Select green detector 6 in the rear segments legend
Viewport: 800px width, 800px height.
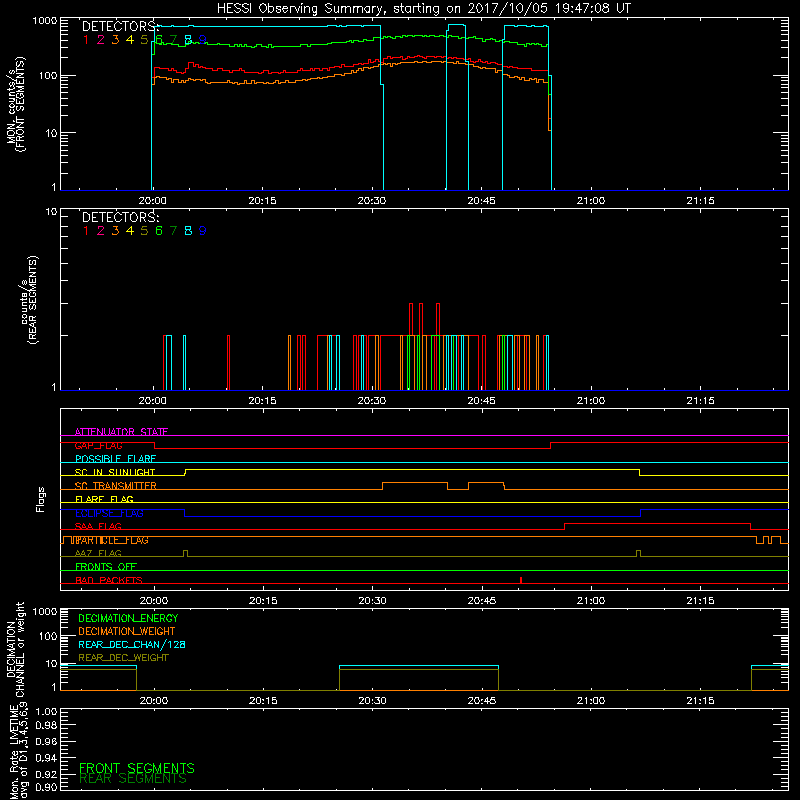coord(159,231)
